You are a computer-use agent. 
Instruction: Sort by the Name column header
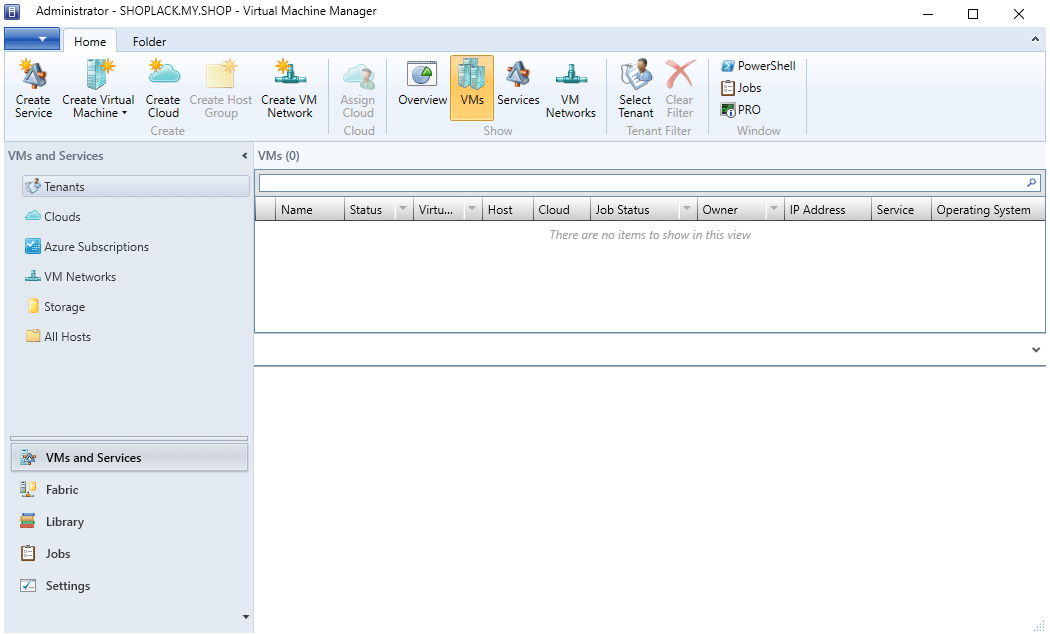[310, 210]
